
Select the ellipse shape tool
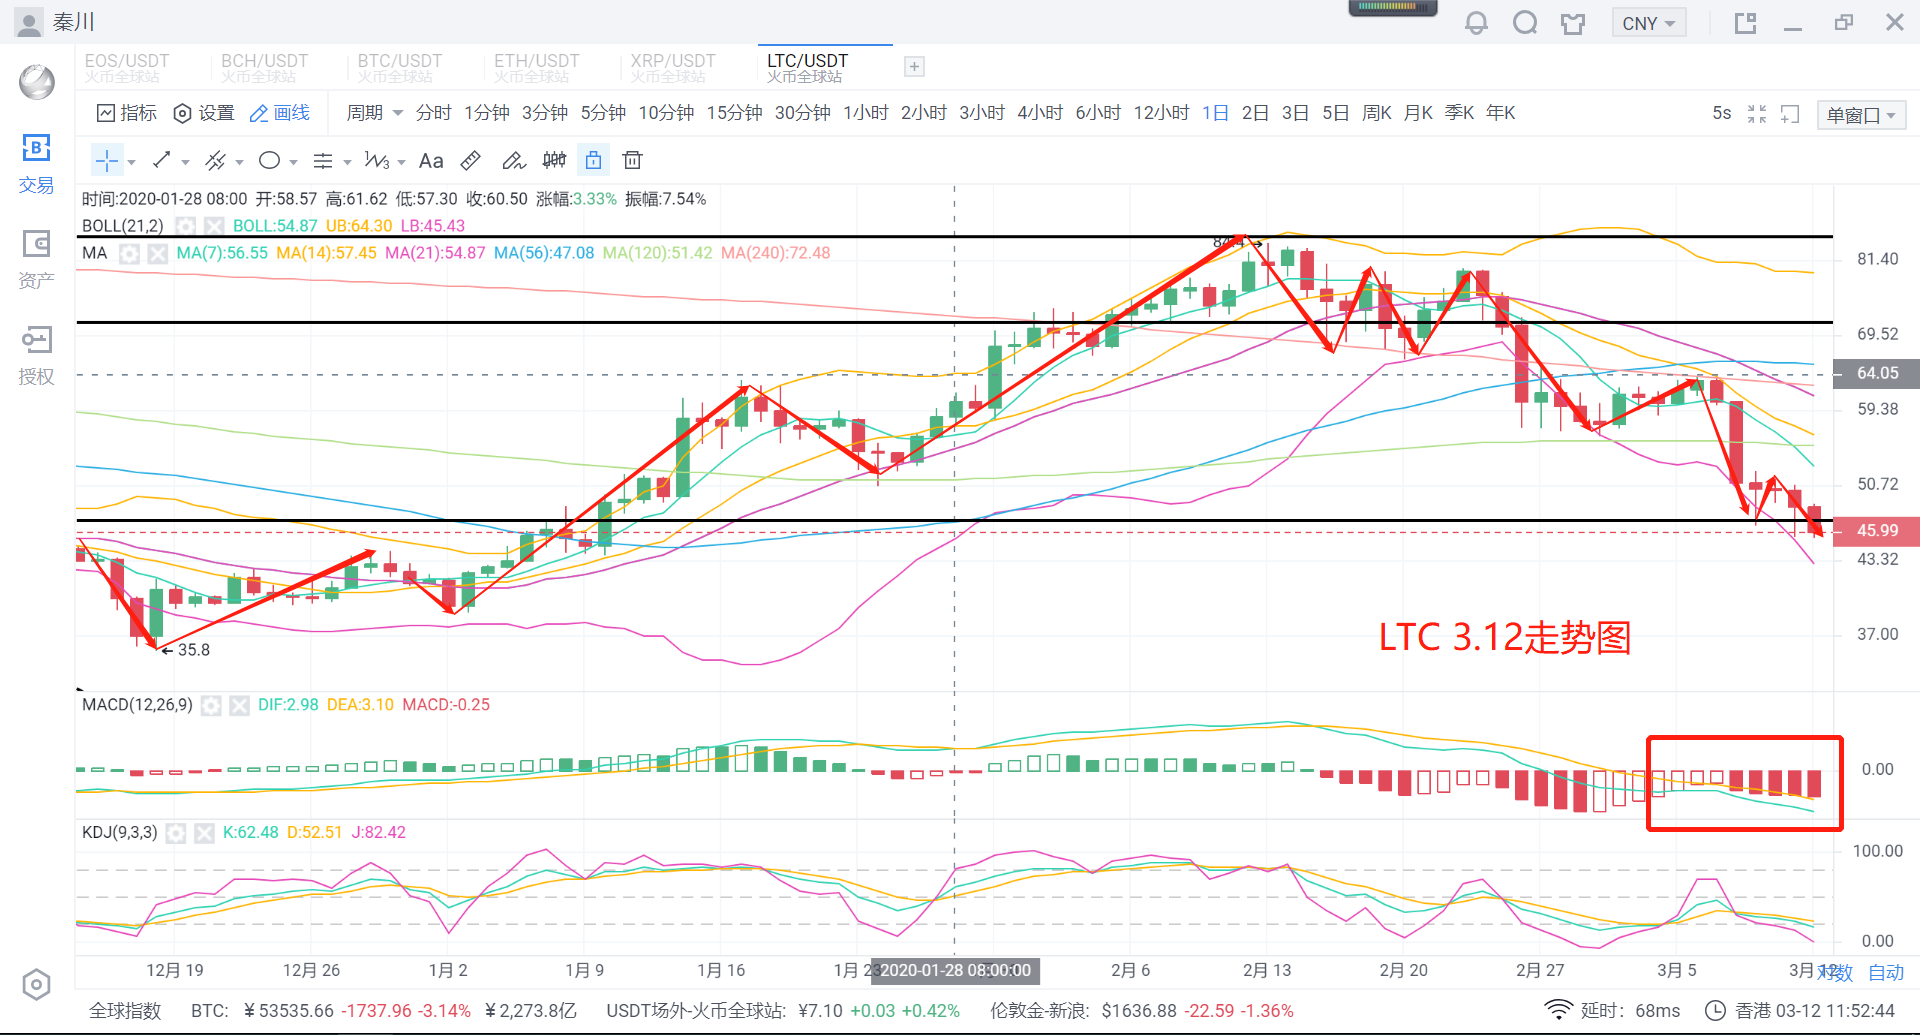click(269, 160)
